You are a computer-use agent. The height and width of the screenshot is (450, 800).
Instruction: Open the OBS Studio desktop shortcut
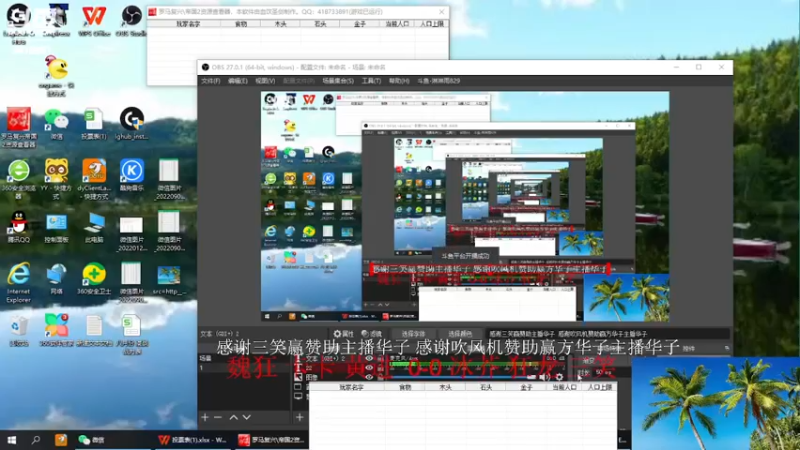(x=131, y=20)
